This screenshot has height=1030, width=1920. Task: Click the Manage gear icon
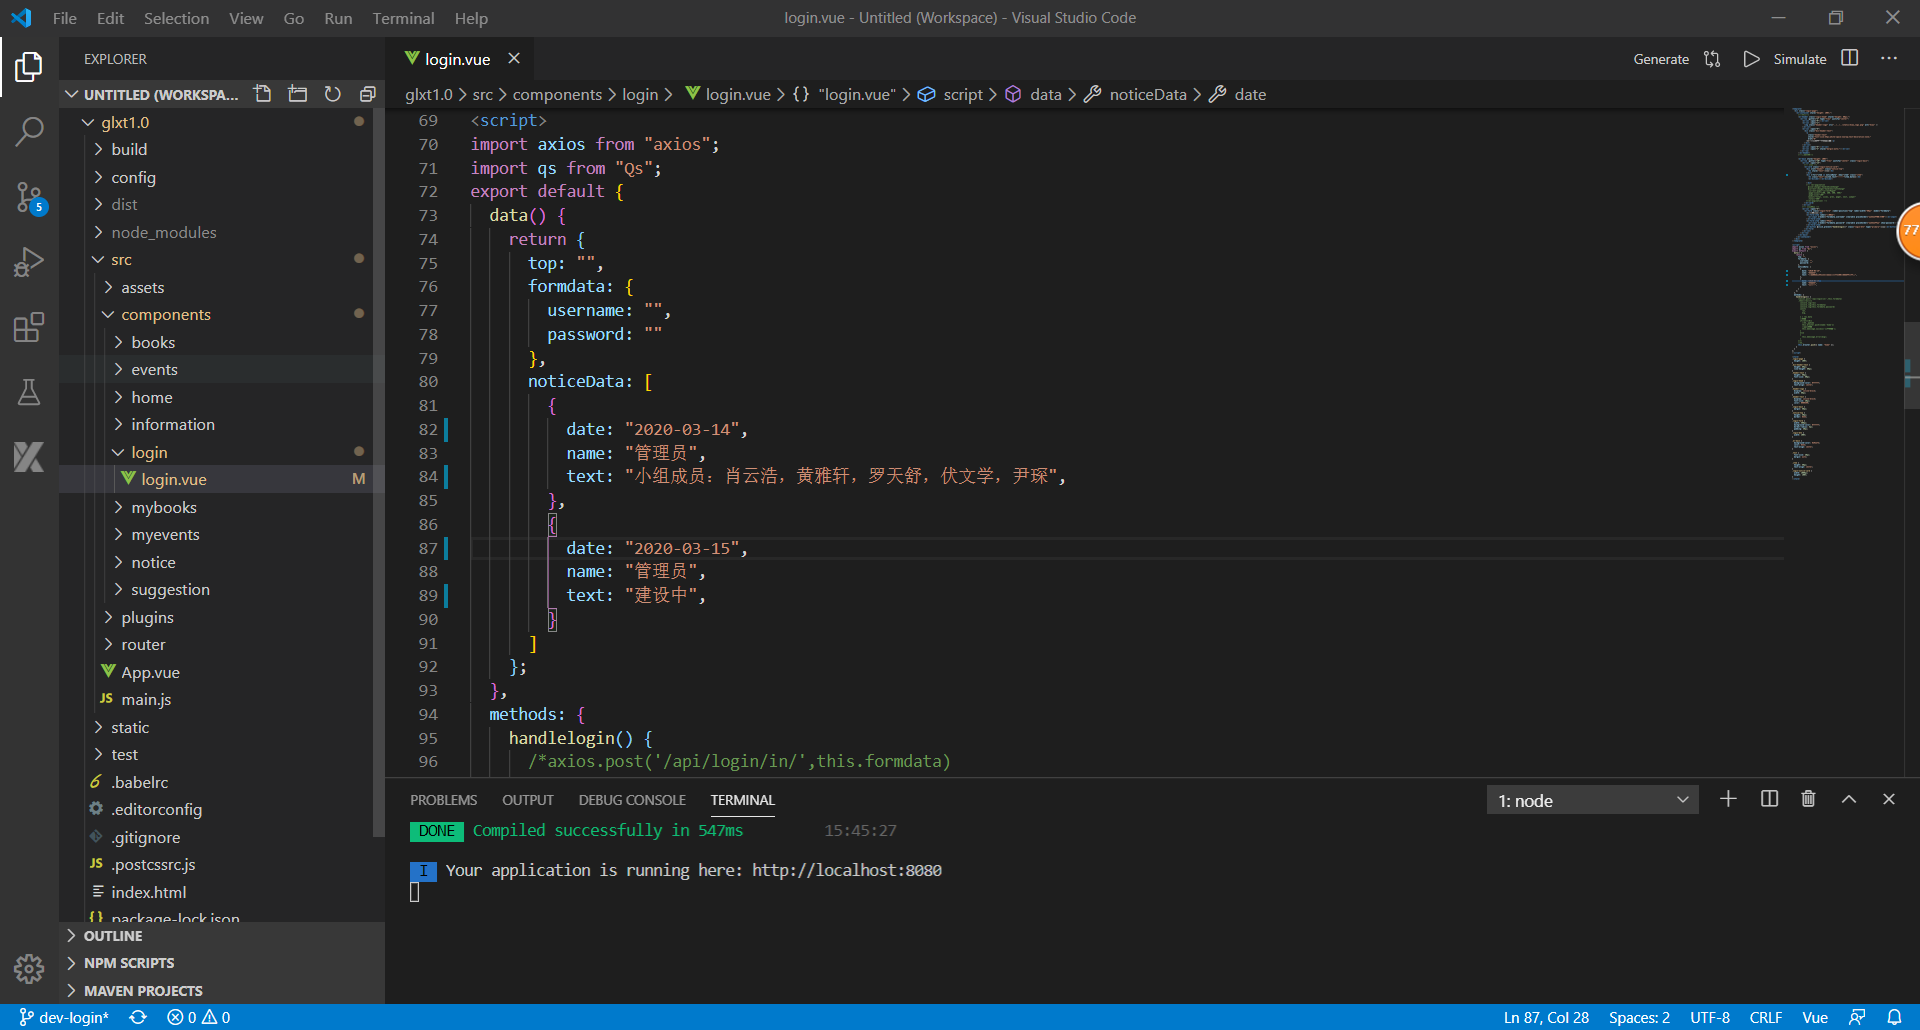[29, 968]
